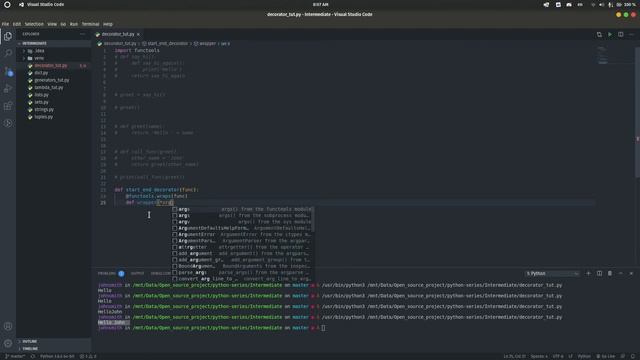Click the Open Changes icon in editor toolbar
Viewport: 640px width, 360px height.
click(x=599, y=34)
